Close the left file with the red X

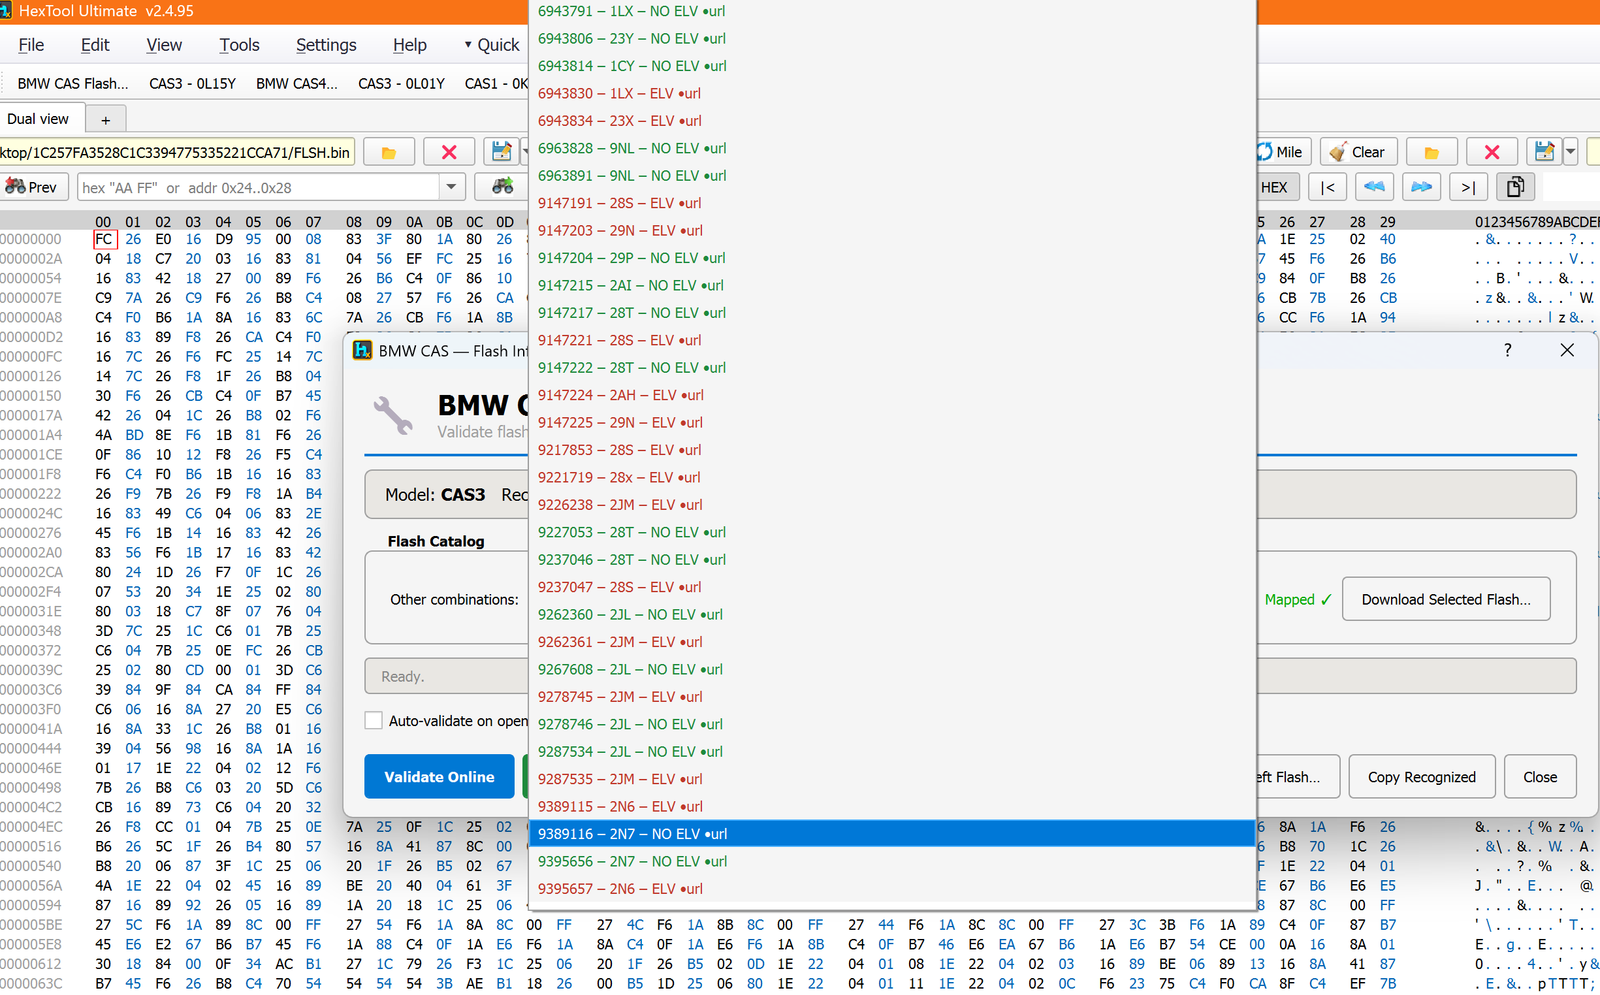point(449,152)
